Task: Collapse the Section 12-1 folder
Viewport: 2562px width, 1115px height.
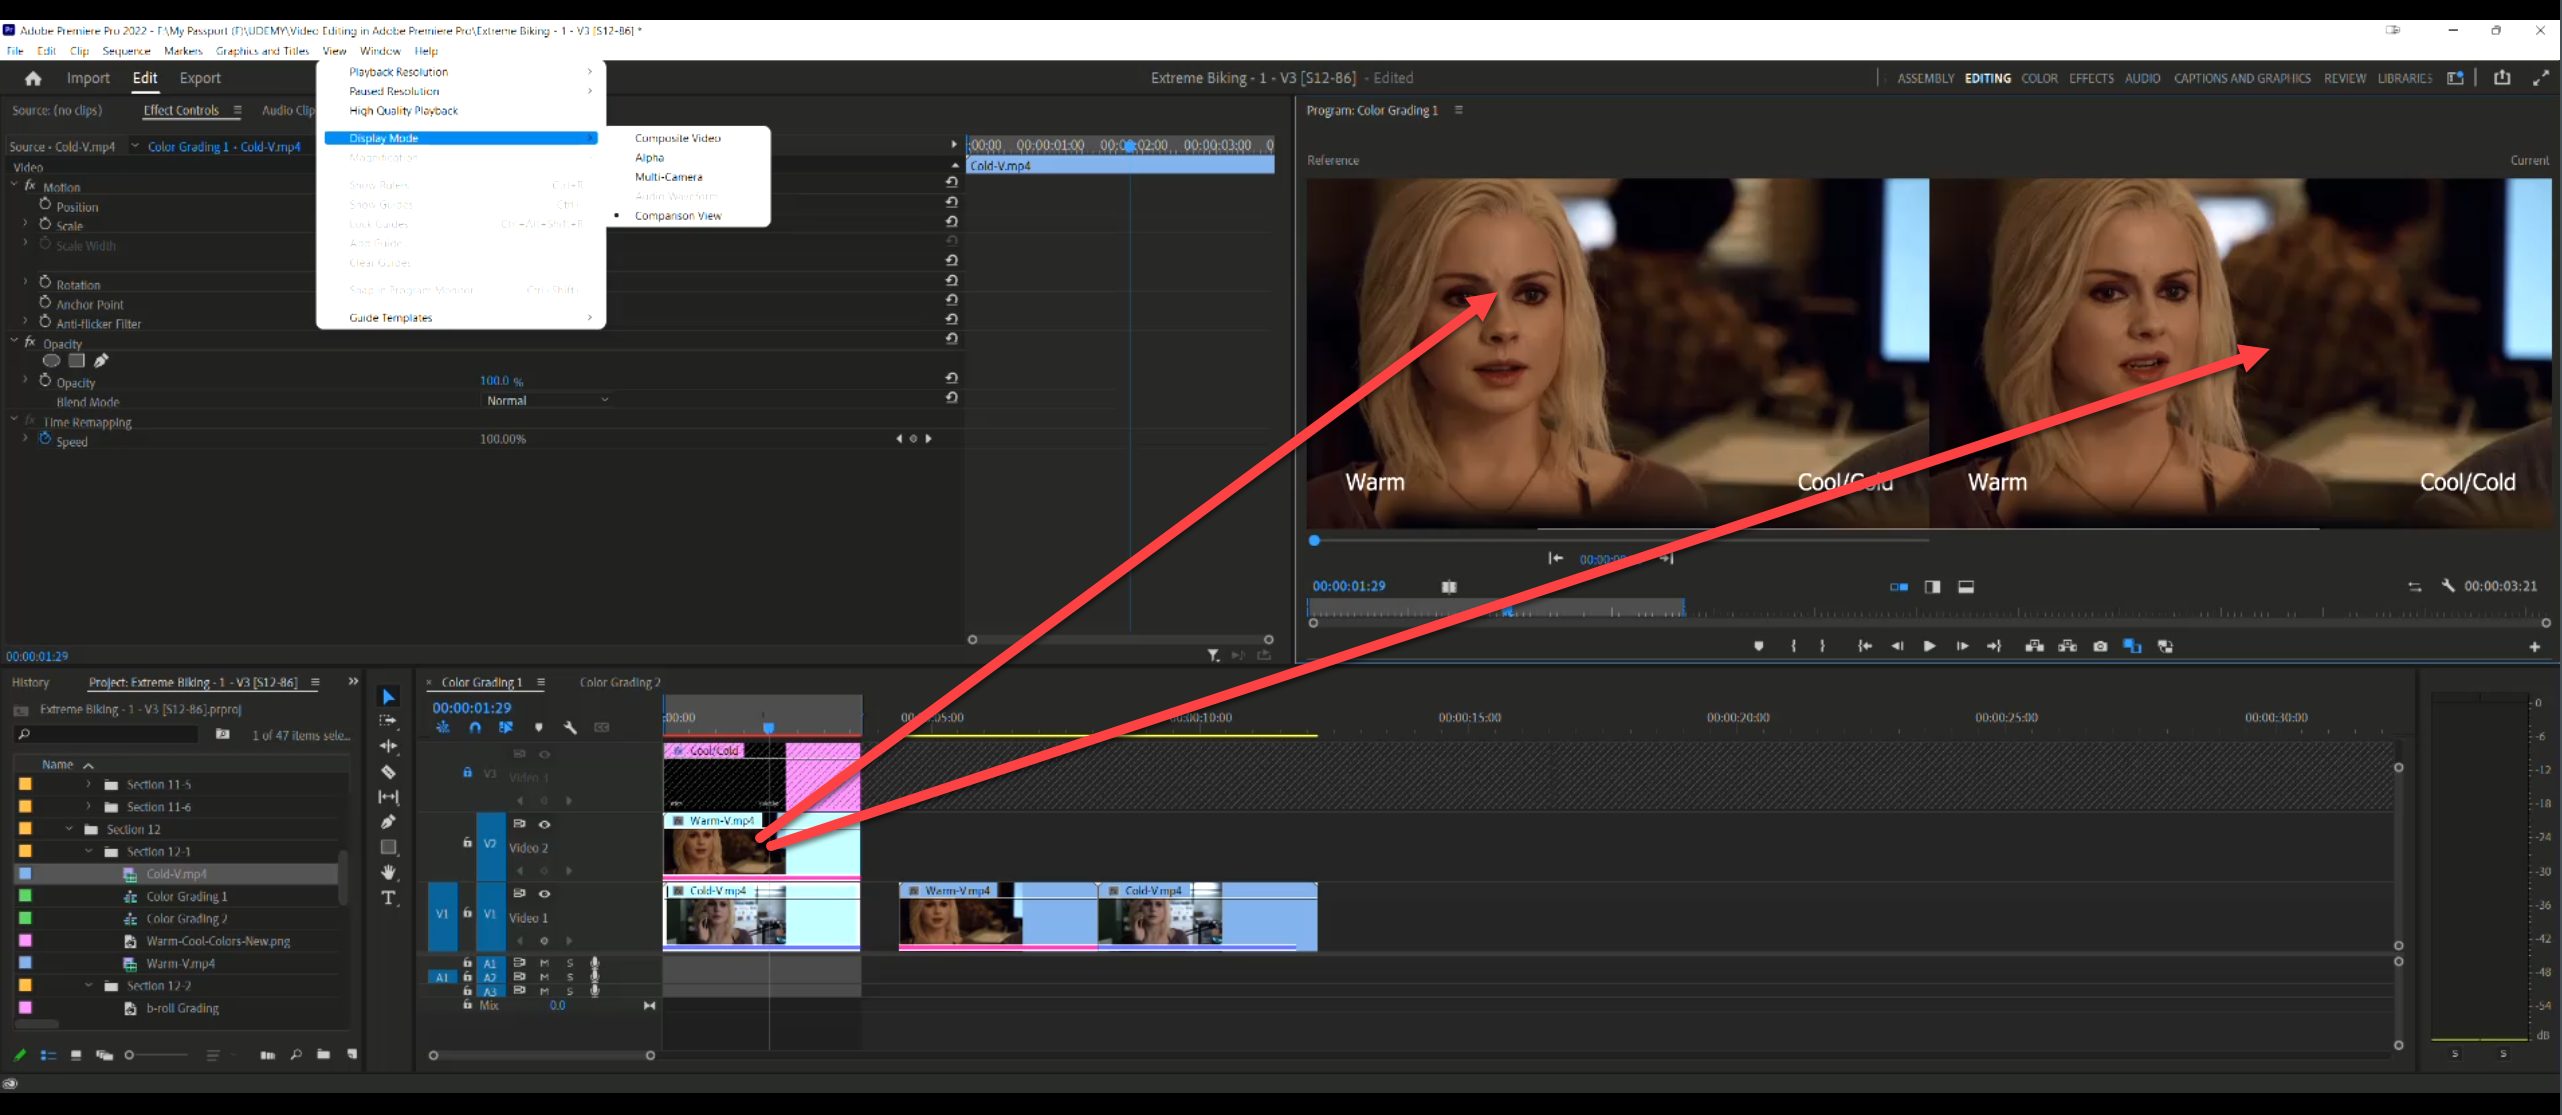Action: point(88,851)
